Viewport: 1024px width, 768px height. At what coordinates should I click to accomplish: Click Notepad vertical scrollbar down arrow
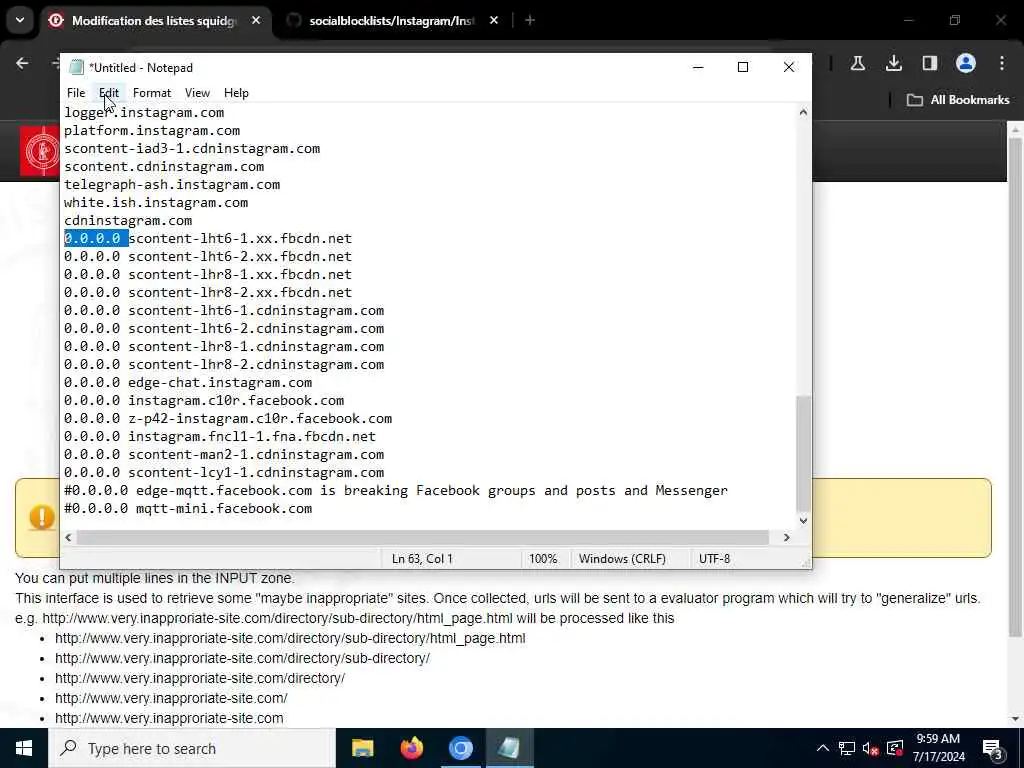coord(803,520)
